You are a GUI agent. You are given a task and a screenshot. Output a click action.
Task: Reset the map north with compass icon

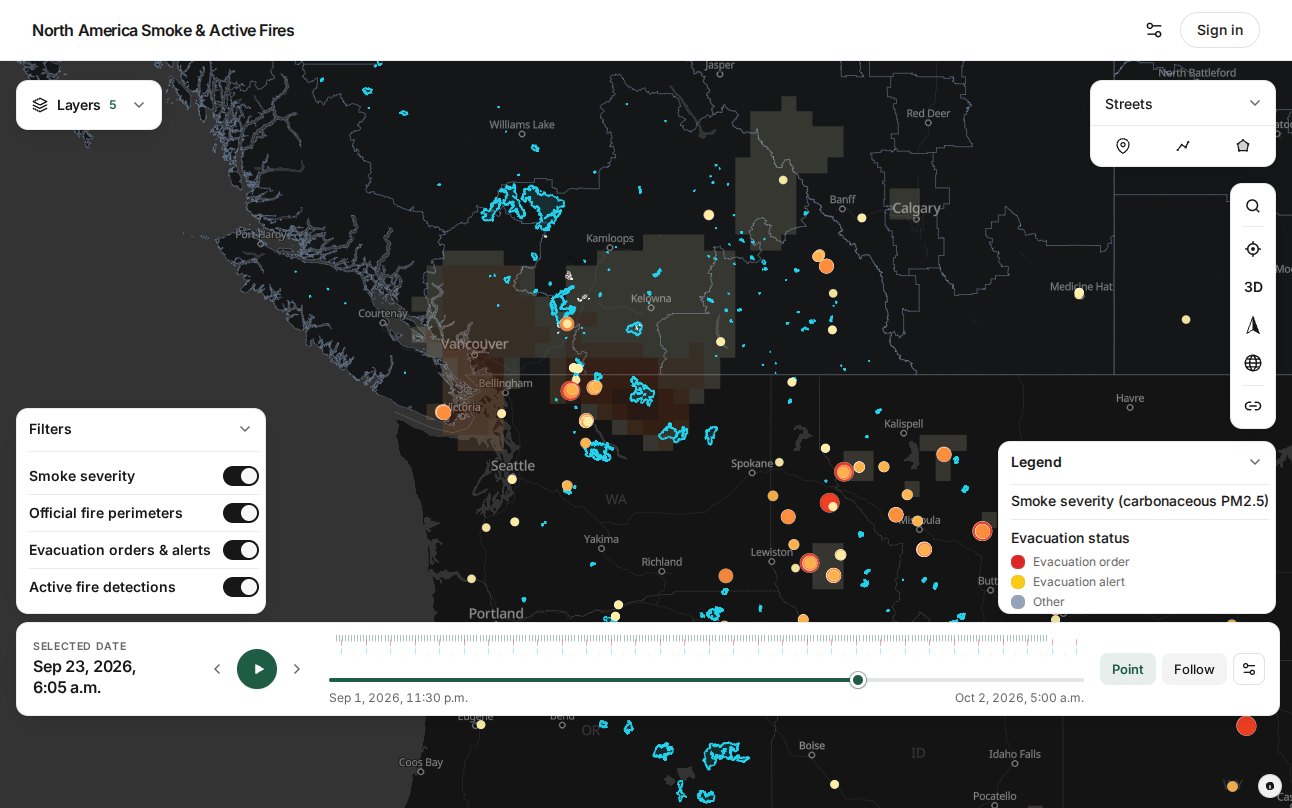(x=1253, y=325)
